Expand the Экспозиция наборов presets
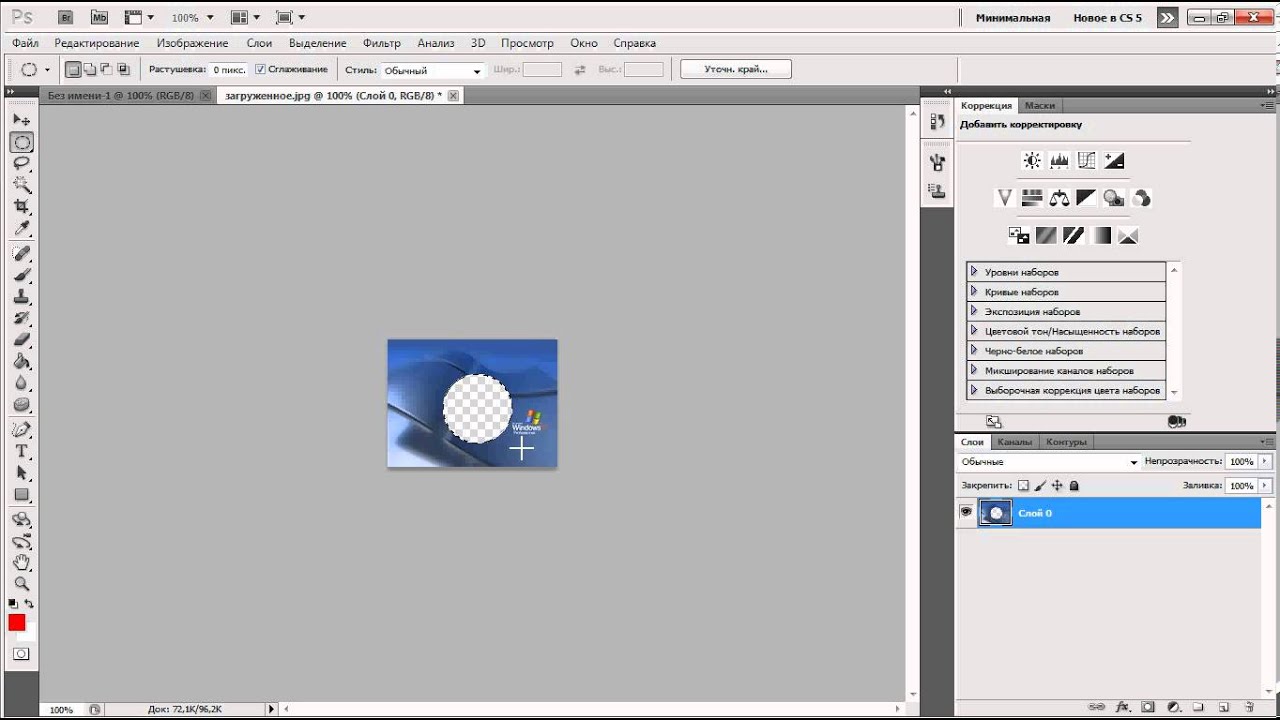This screenshot has width=1280, height=720. point(974,311)
